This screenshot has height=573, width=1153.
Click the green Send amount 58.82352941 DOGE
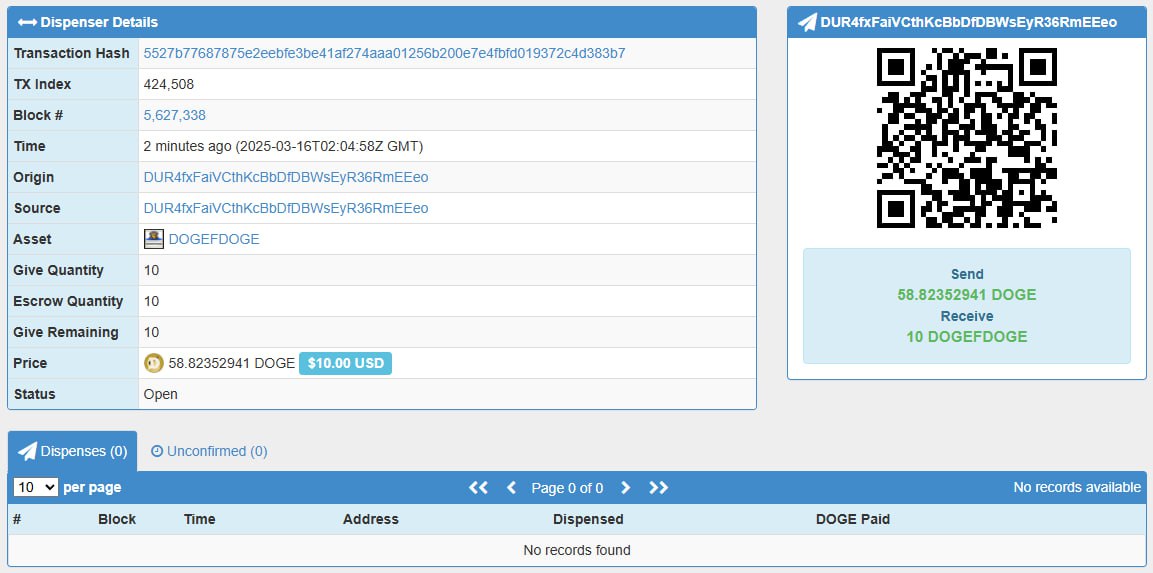[967, 295]
